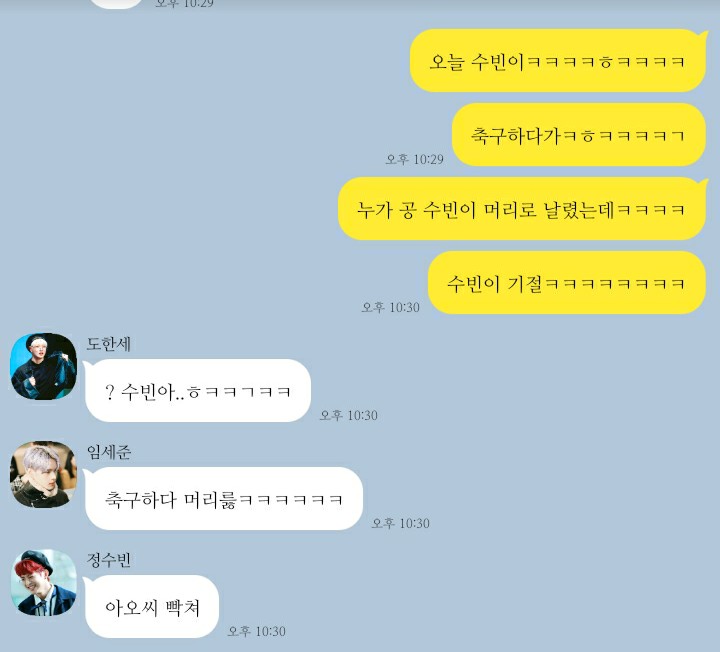720x652 pixels.
Task: Click the timestamp next to 도한세's message
Action: pyautogui.click(x=349, y=415)
